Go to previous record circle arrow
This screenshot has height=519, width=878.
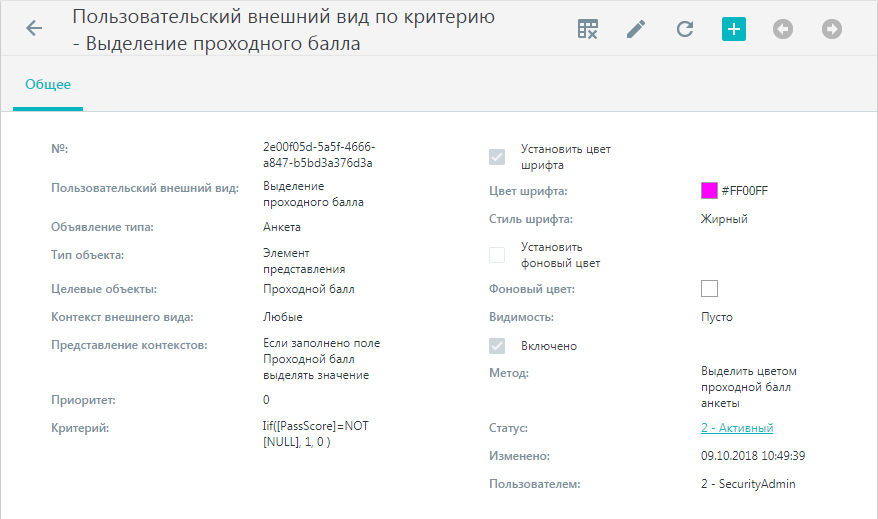[783, 29]
